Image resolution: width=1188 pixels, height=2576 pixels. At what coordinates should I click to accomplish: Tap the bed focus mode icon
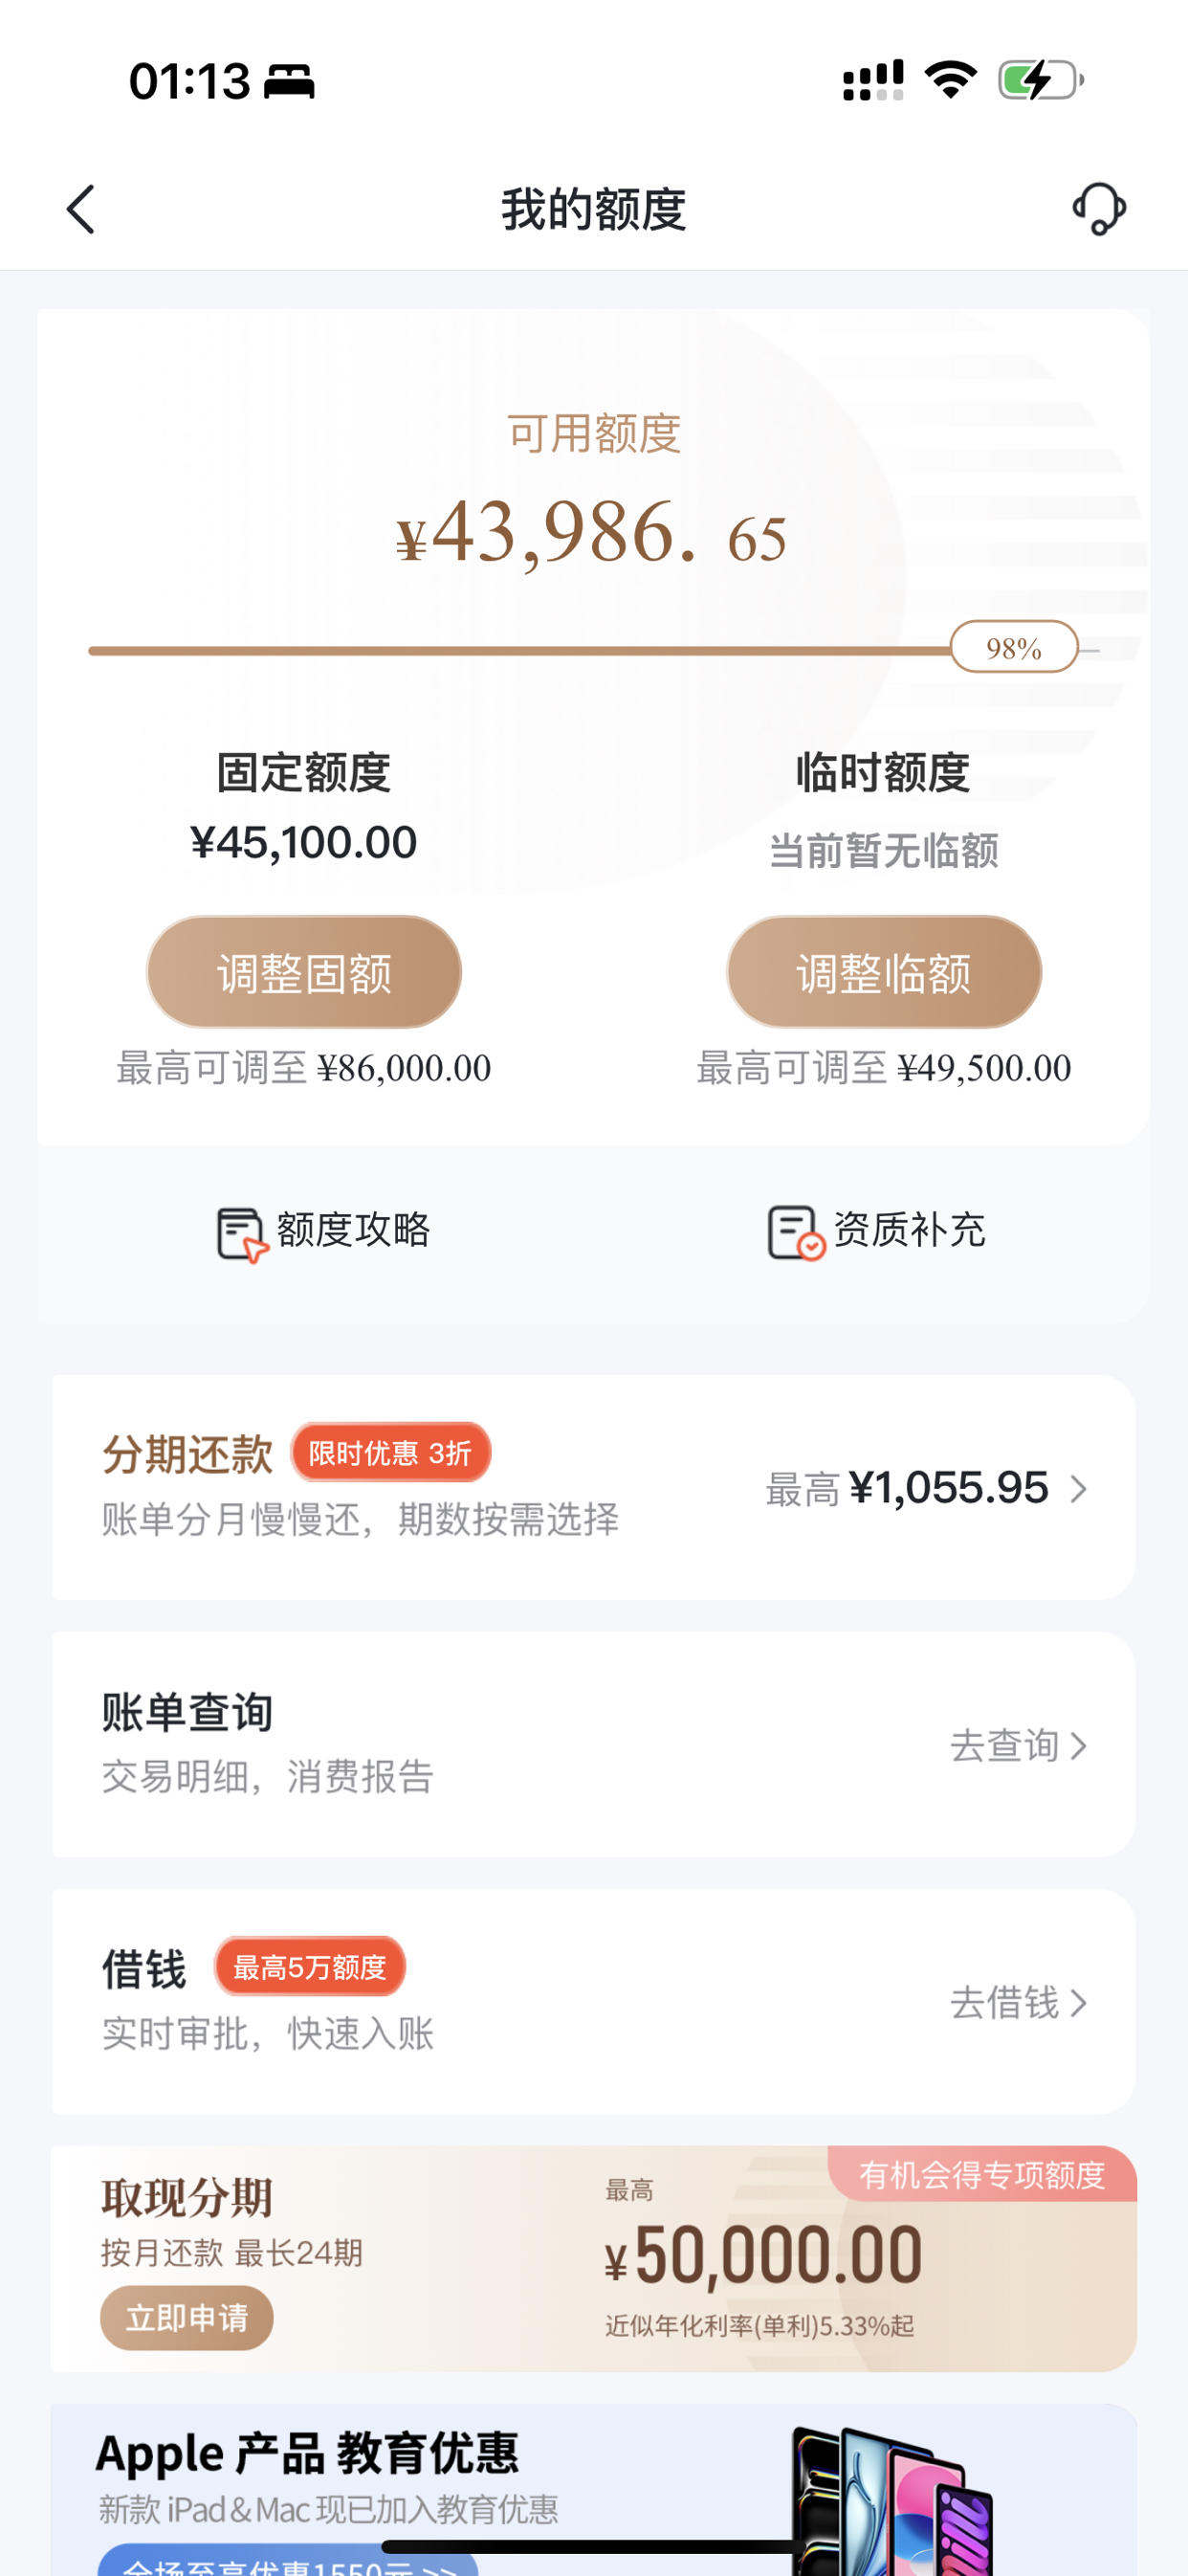pos(289,82)
